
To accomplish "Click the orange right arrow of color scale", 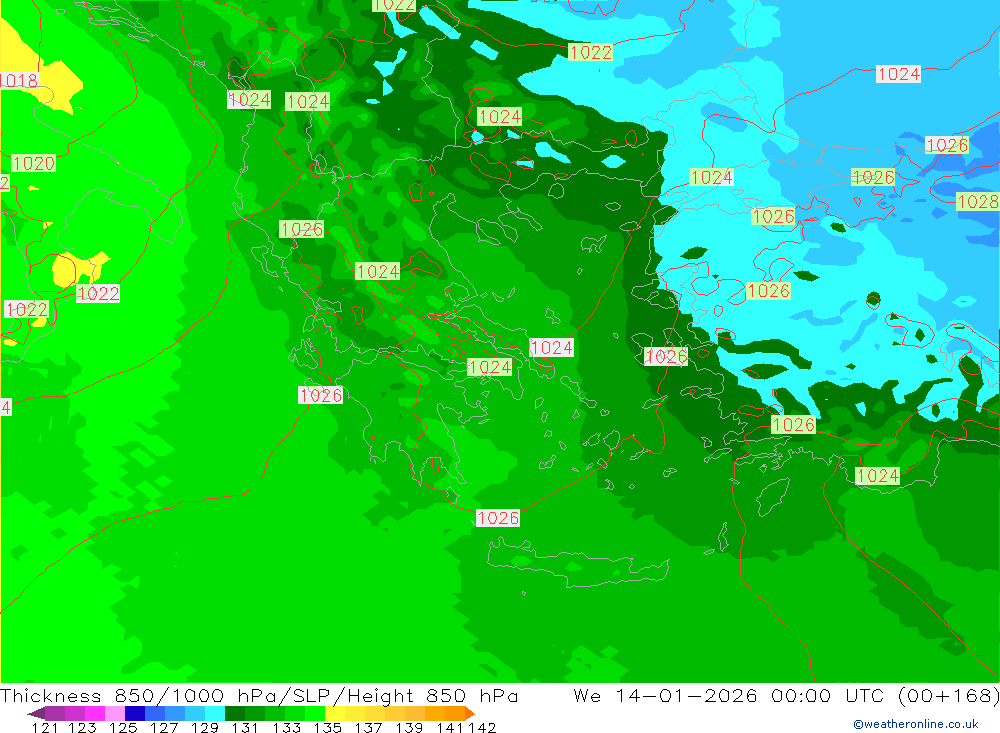I will pyautogui.click(x=470, y=713).
